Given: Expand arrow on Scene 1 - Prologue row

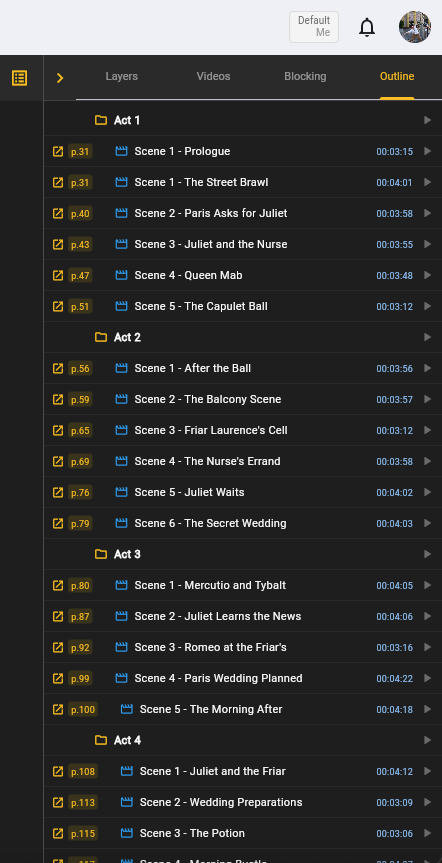Looking at the screenshot, I should pos(427,151).
